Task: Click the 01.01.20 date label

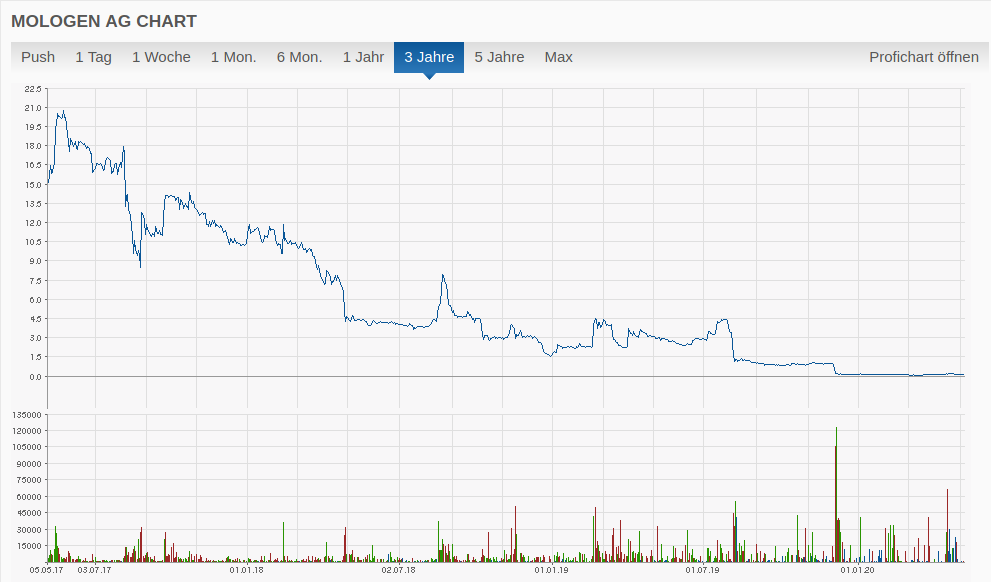Action: pos(857,571)
